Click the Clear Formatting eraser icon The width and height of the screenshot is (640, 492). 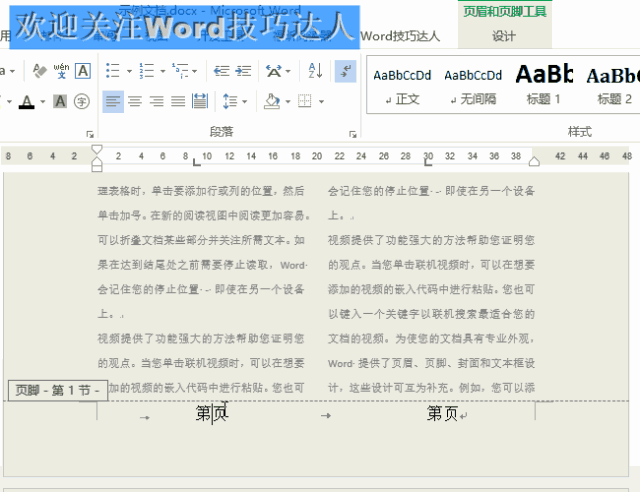point(40,71)
